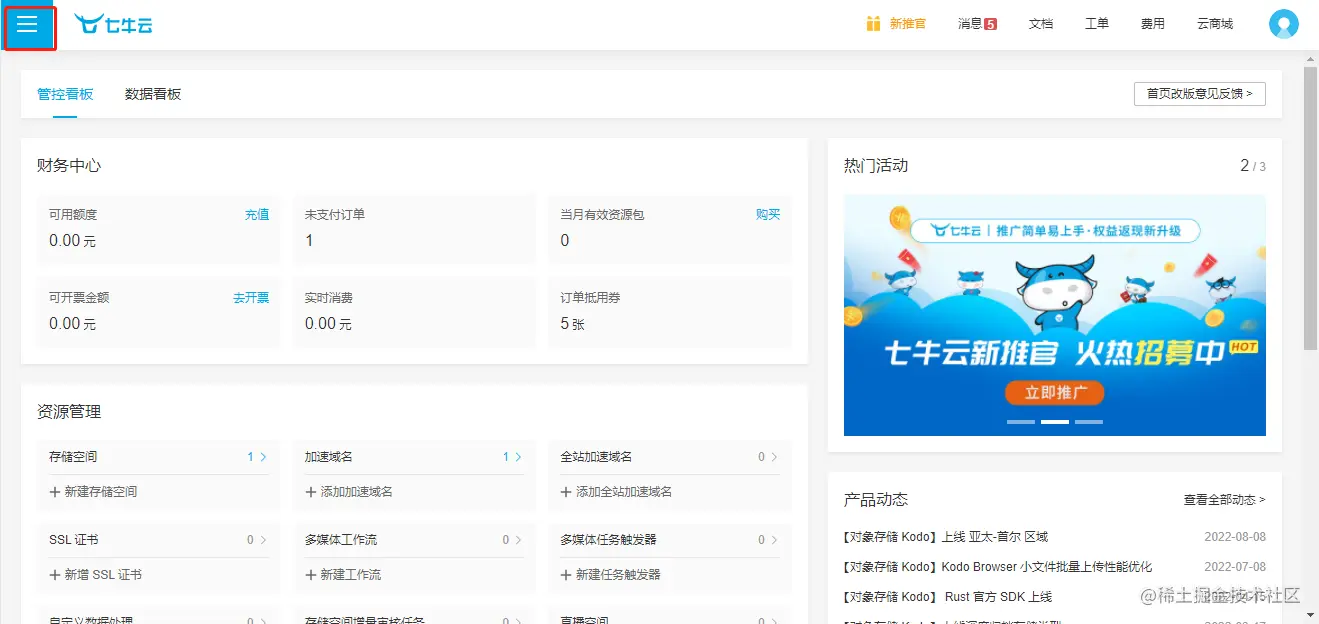Select first carousel indicator on banner
Viewport: 1319px width, 624px height.
click(x=1021, y=422)
